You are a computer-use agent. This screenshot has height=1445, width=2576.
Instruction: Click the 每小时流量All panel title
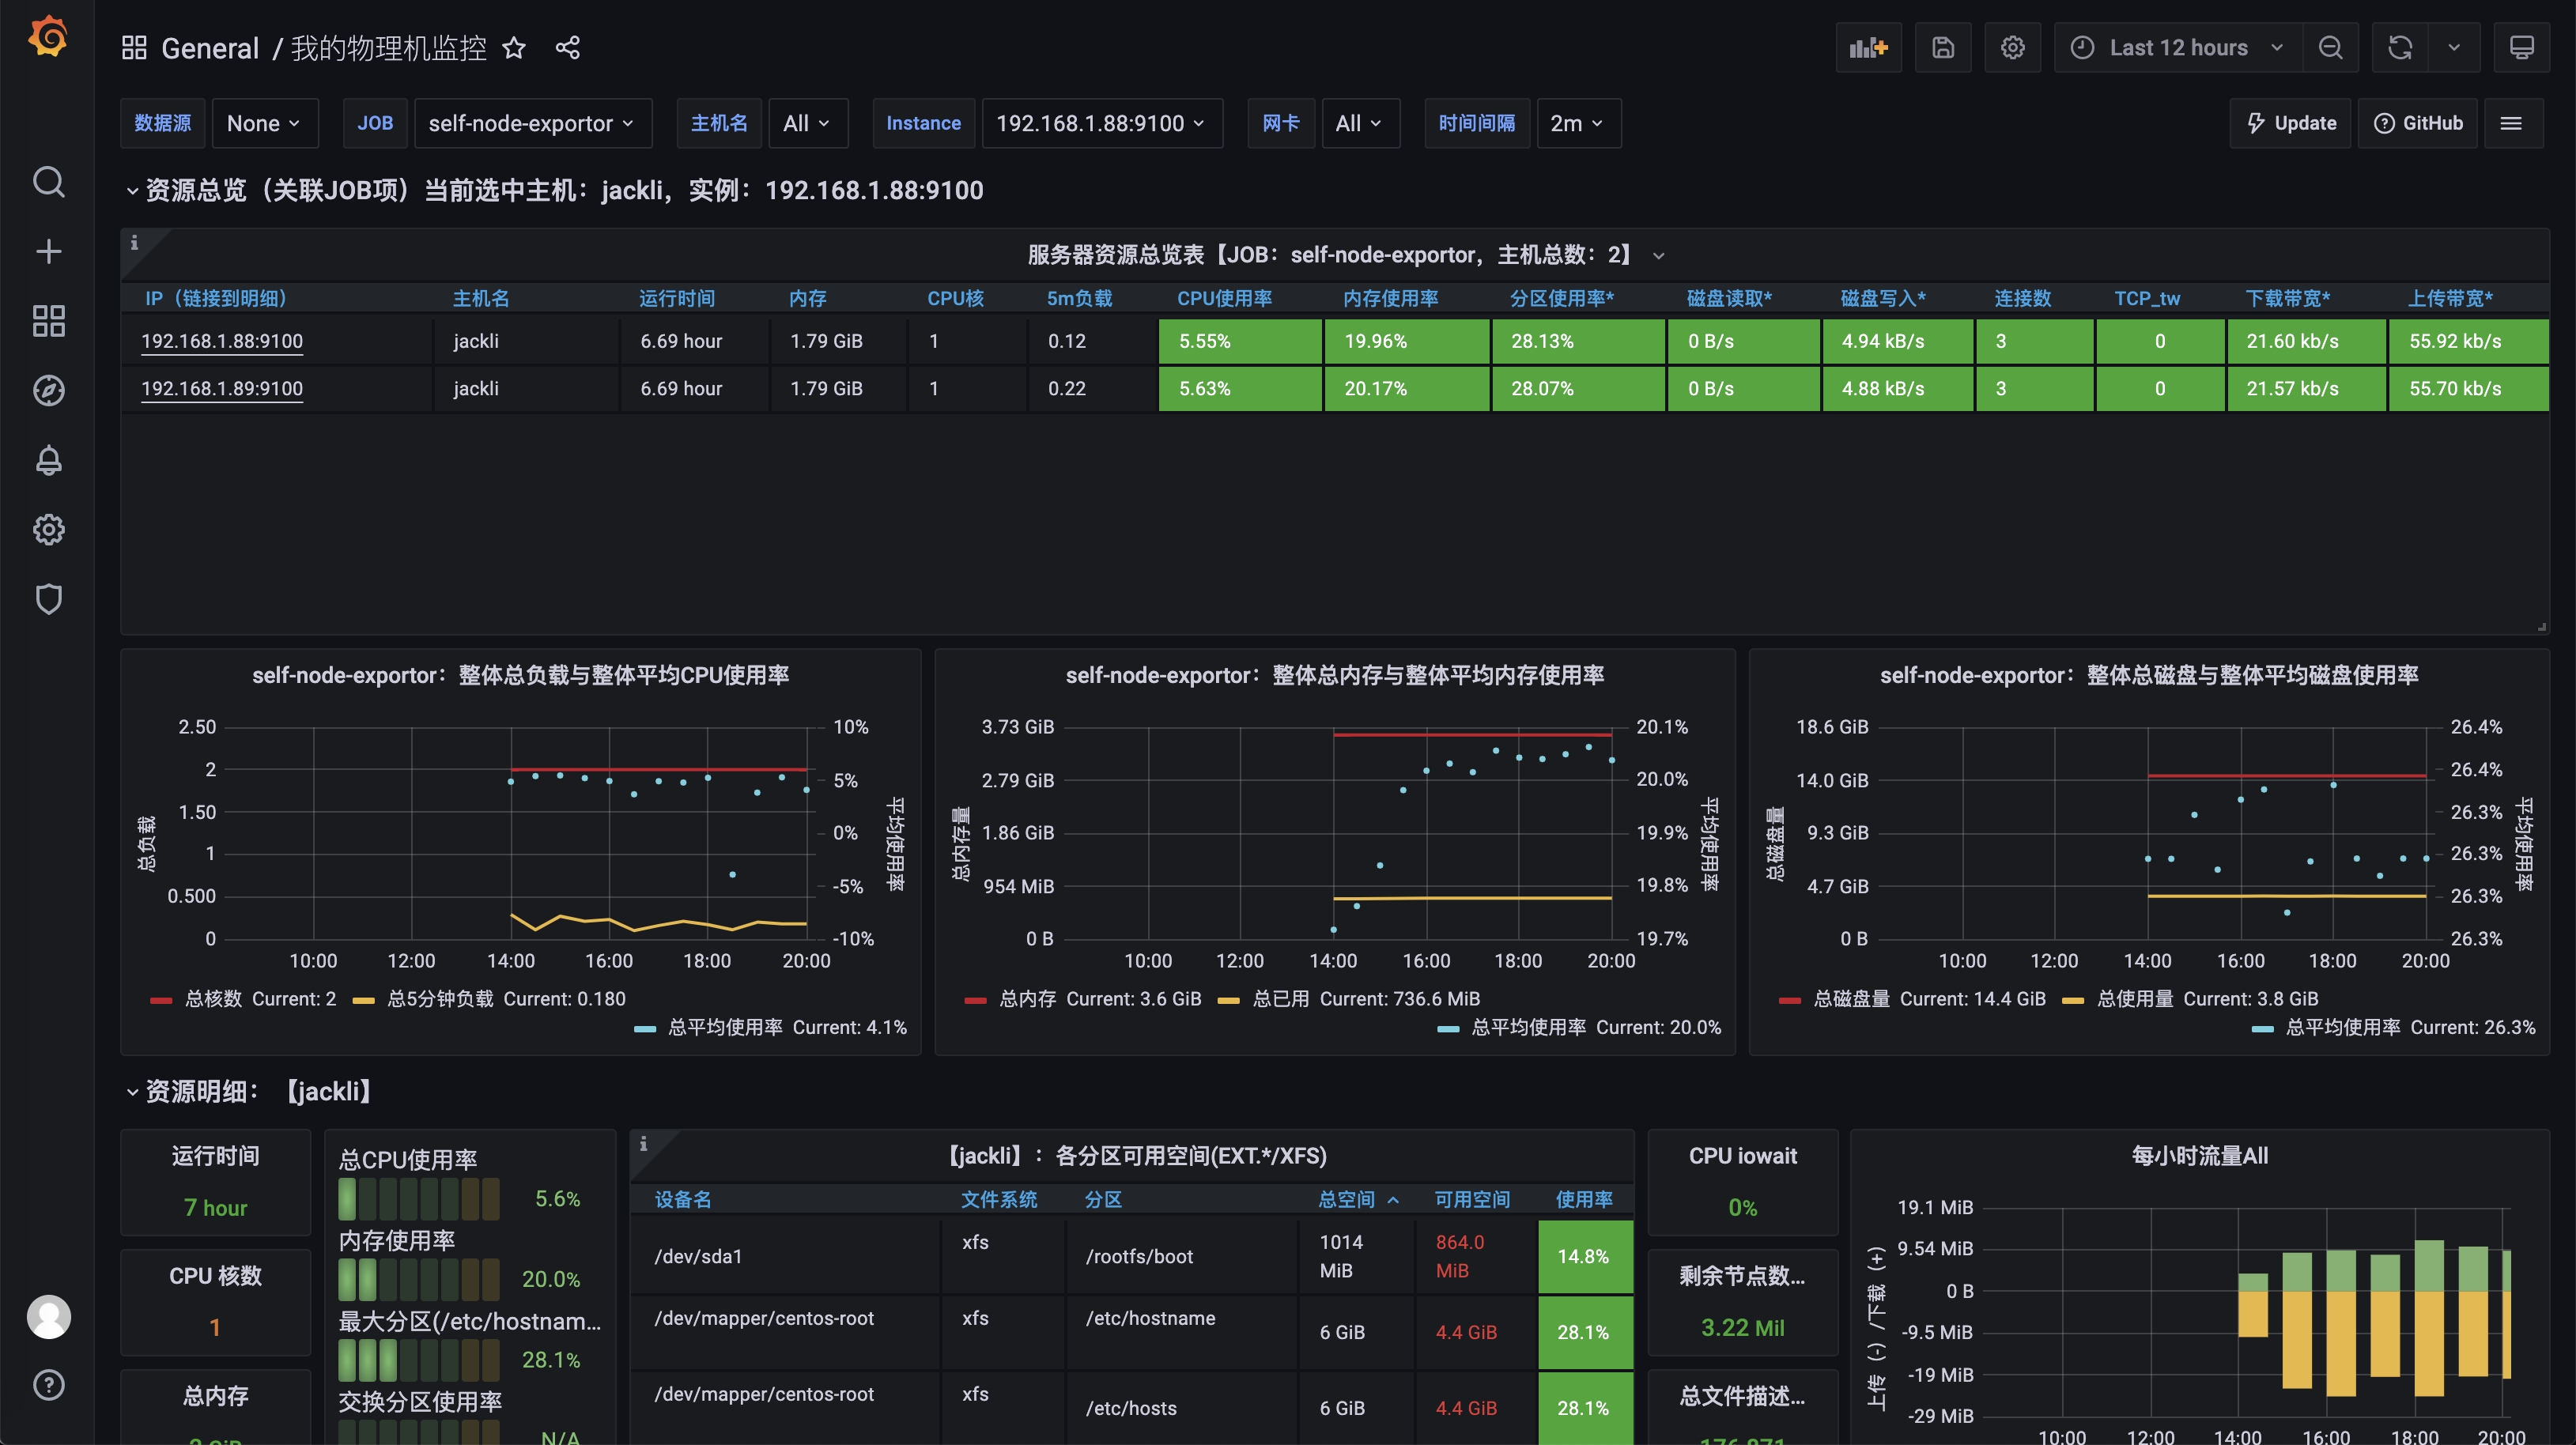pyautogui.click(x=2200, y=1156)
